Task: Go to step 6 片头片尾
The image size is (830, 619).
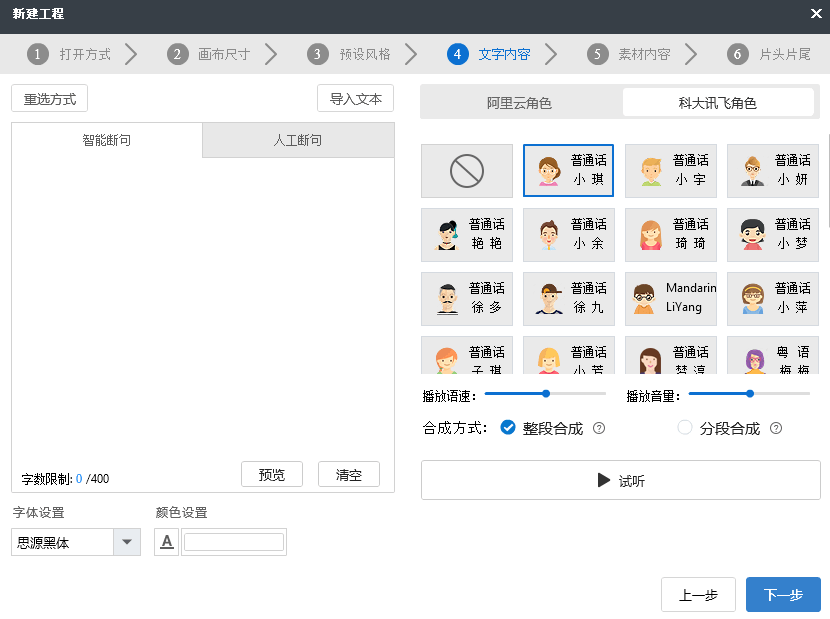Action: [769, 54]
